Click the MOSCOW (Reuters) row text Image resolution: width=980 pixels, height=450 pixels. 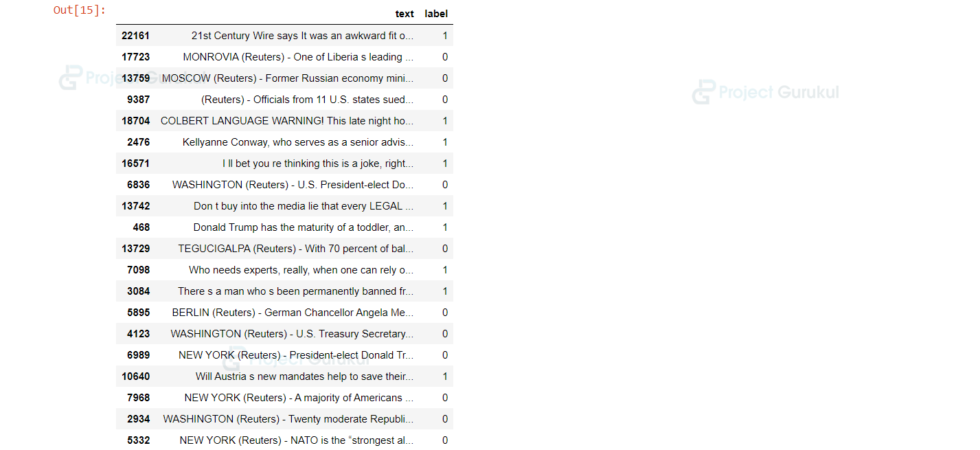tap(287, 78)
